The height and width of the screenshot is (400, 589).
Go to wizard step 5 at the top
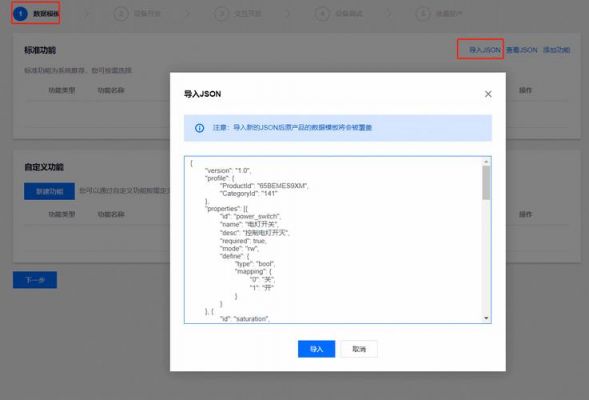pos(439,14)
